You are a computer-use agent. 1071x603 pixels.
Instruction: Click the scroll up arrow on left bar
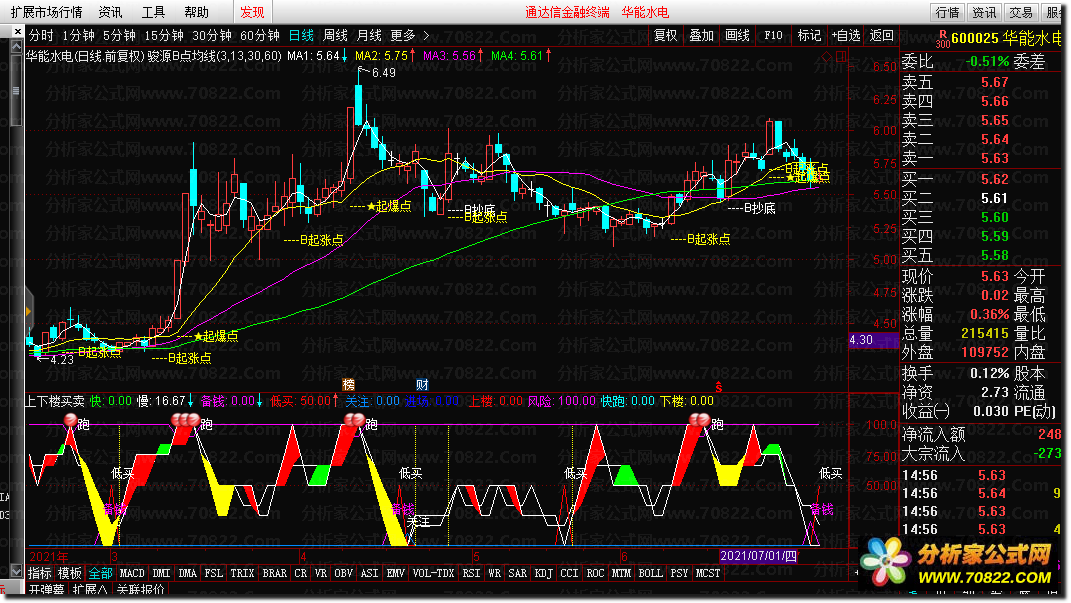(x=16, y=46)
